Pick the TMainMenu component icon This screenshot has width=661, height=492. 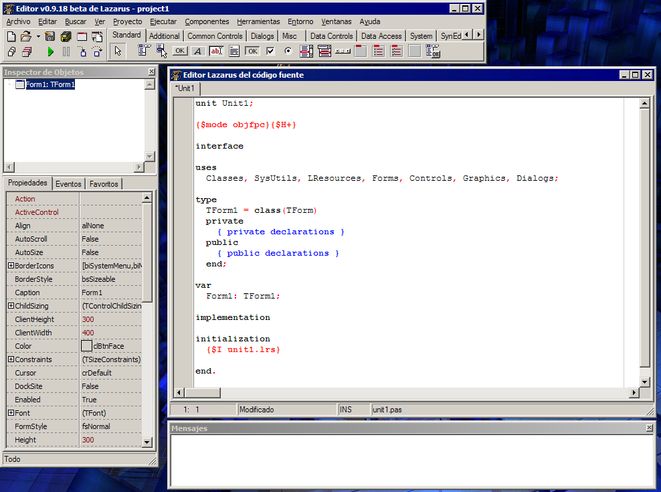coord(143,51)
